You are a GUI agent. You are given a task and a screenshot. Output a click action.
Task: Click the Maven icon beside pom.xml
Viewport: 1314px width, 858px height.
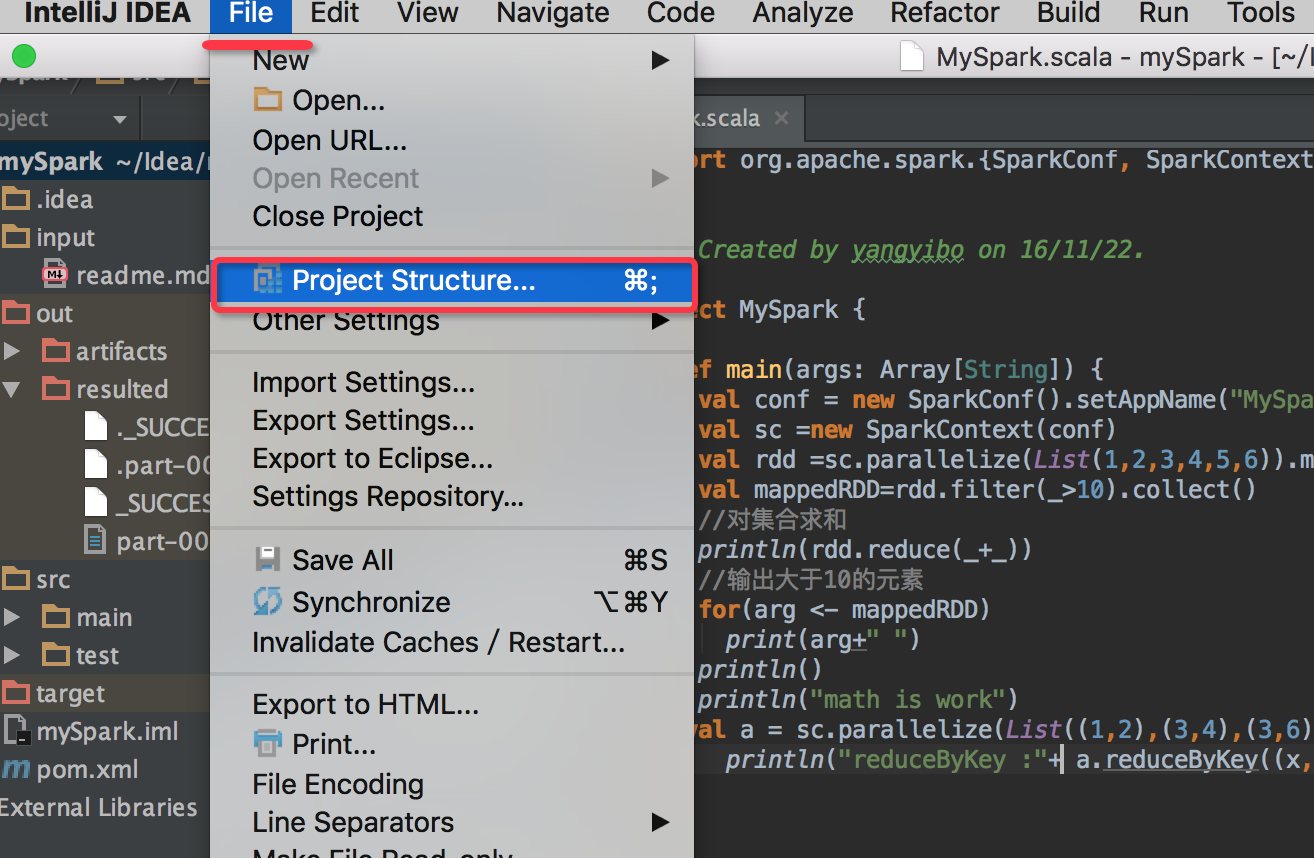[x=16, y=769]
